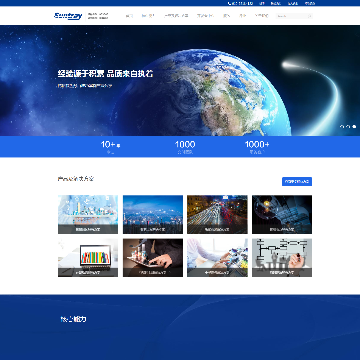Click the "10+" statistic in the blue band

(110, 145)
